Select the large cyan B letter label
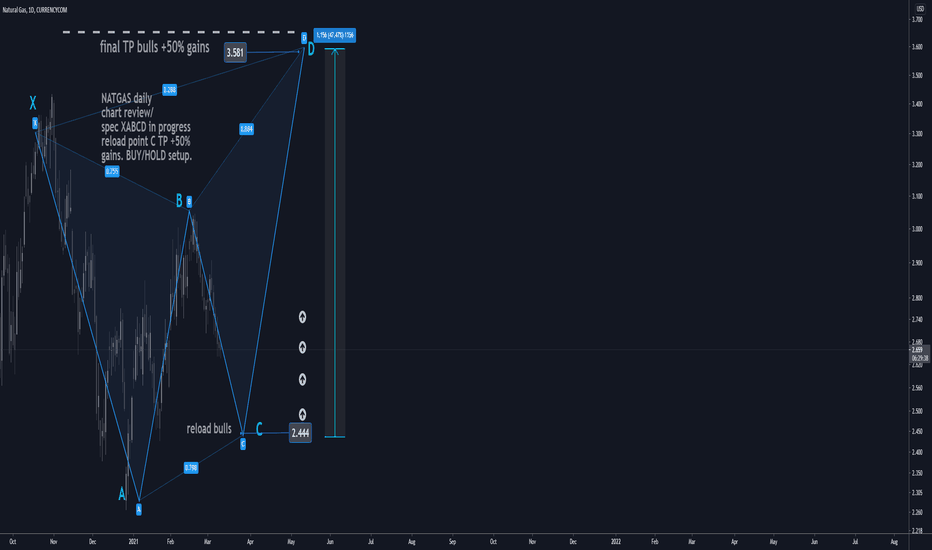Viewport: 932px width, 550px height. [179, 200]
